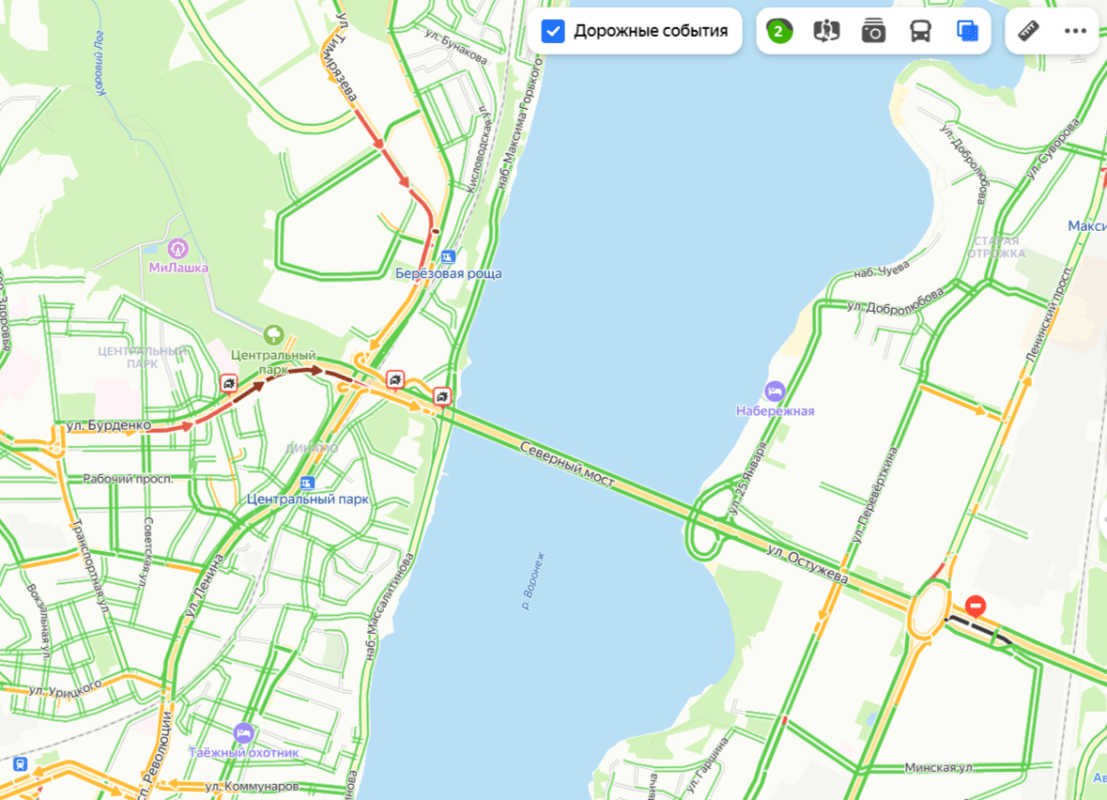
Task: Show the photos layer camera icon
Action: point(873,31)
